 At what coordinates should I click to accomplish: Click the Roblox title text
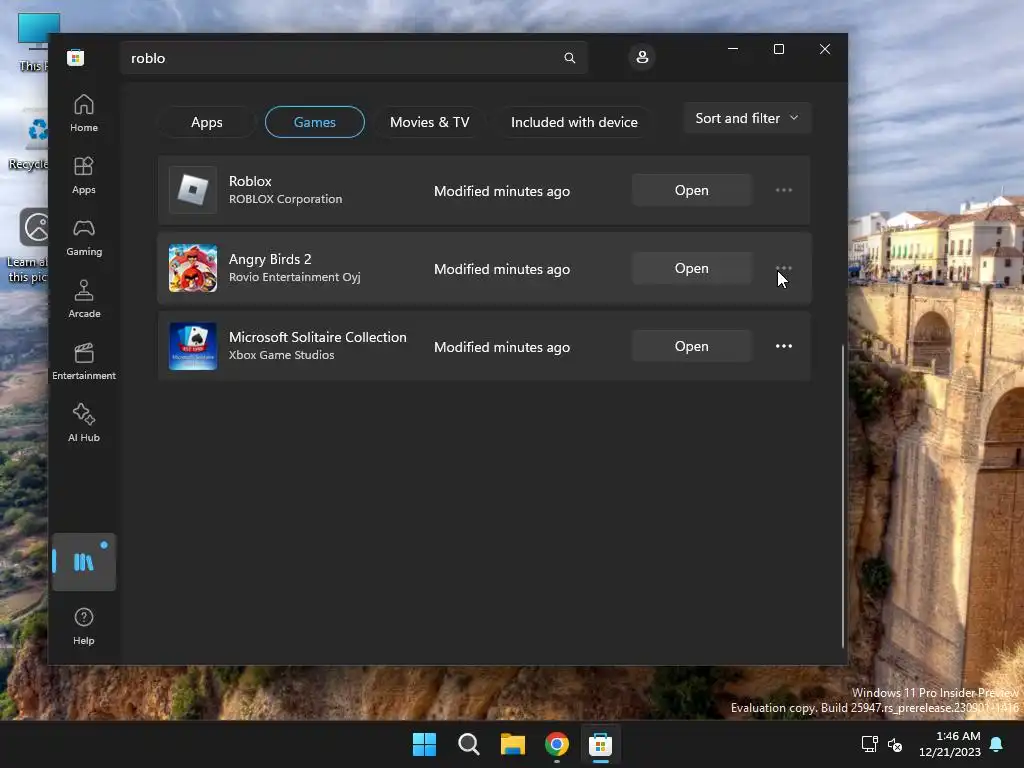[250, 181]
